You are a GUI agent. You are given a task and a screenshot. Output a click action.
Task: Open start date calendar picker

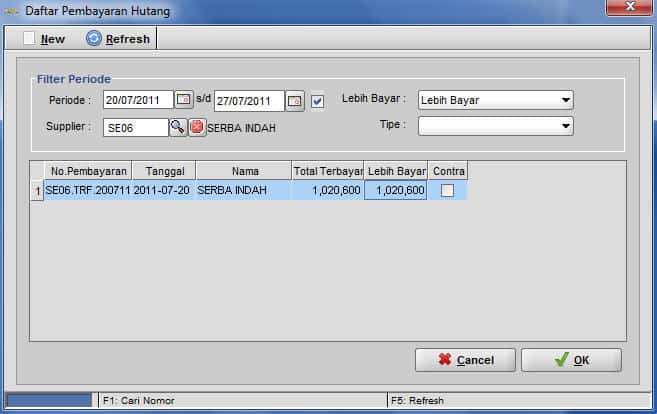pos(184,100)
